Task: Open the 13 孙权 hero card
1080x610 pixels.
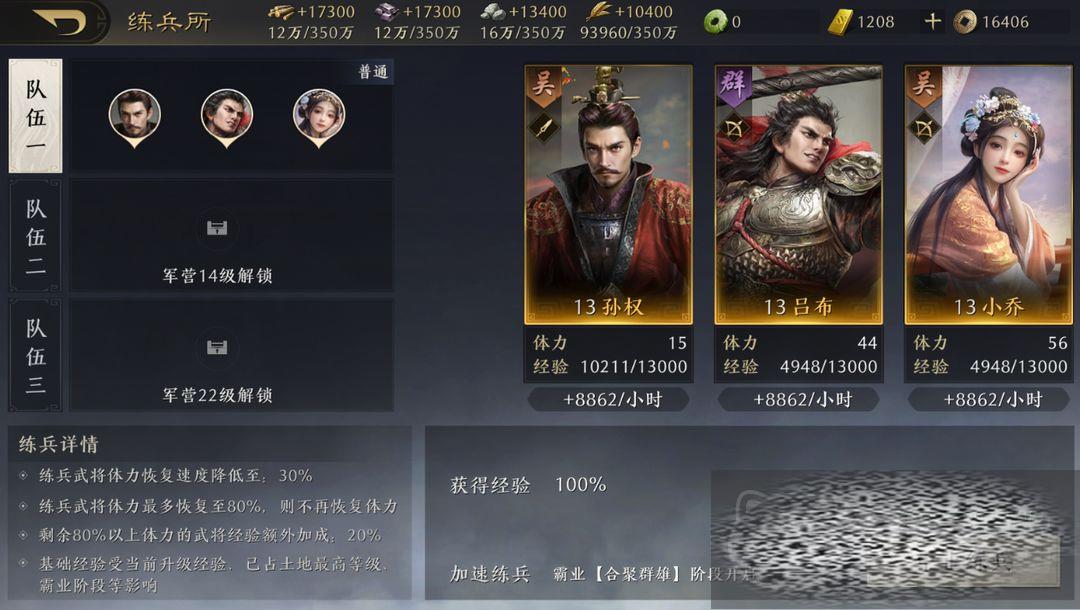Action: click(x=608, y=194)
